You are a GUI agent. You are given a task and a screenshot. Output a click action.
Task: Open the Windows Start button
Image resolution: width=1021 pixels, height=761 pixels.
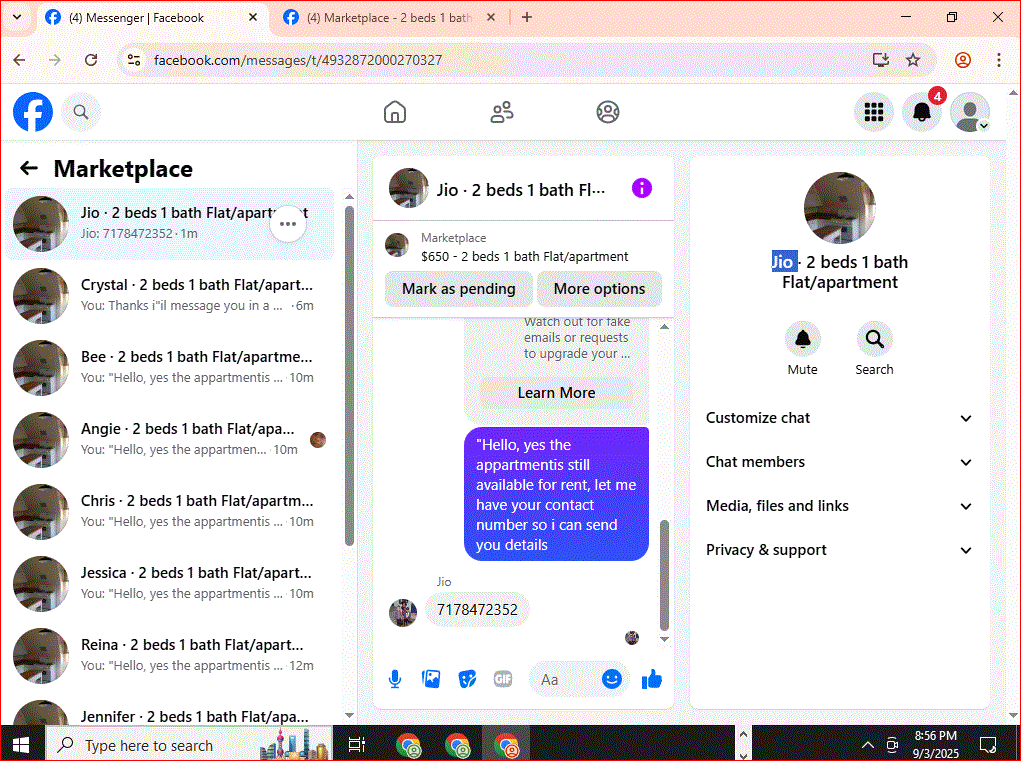[21, 744]
